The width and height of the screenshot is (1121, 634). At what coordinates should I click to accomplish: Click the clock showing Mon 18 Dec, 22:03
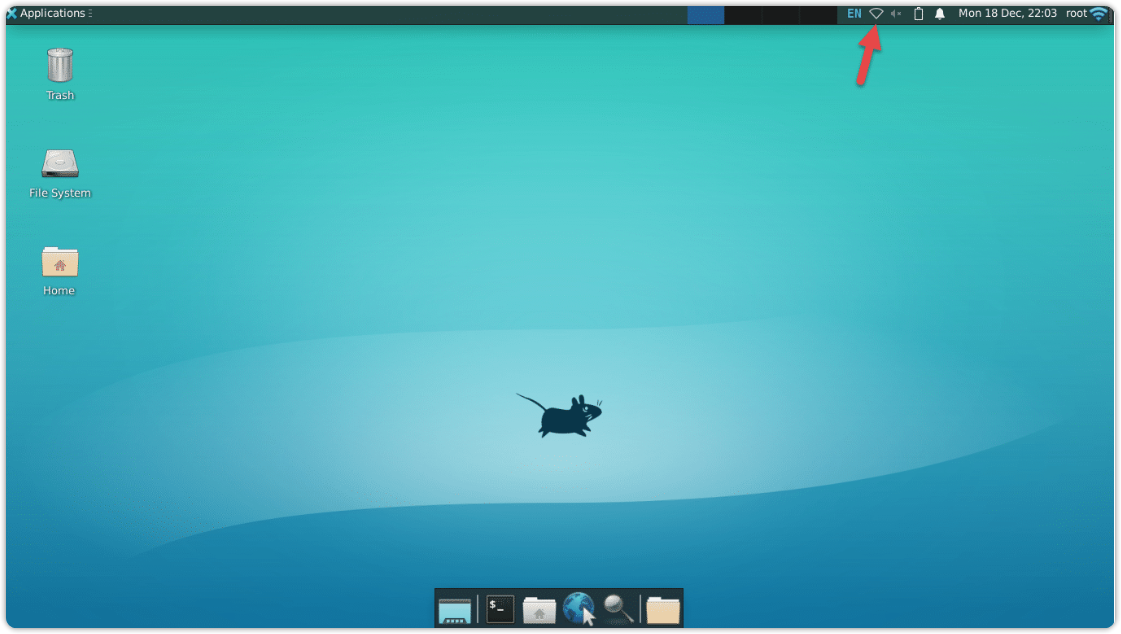[1007, 13]
